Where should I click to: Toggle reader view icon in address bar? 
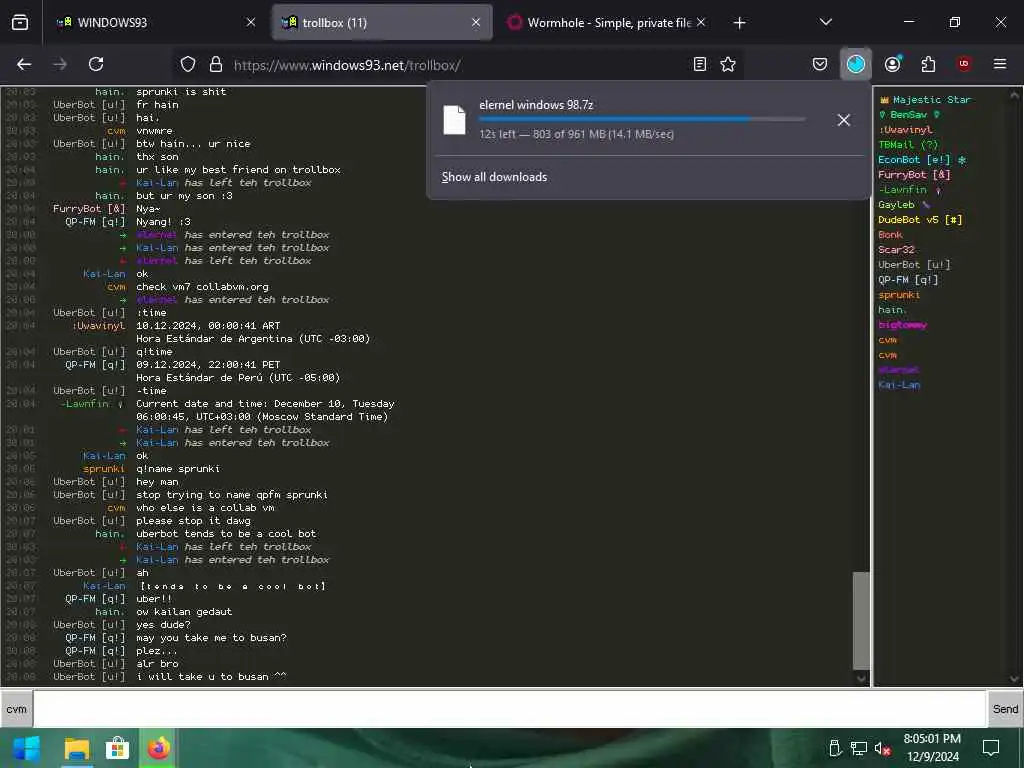click(699, 64)
